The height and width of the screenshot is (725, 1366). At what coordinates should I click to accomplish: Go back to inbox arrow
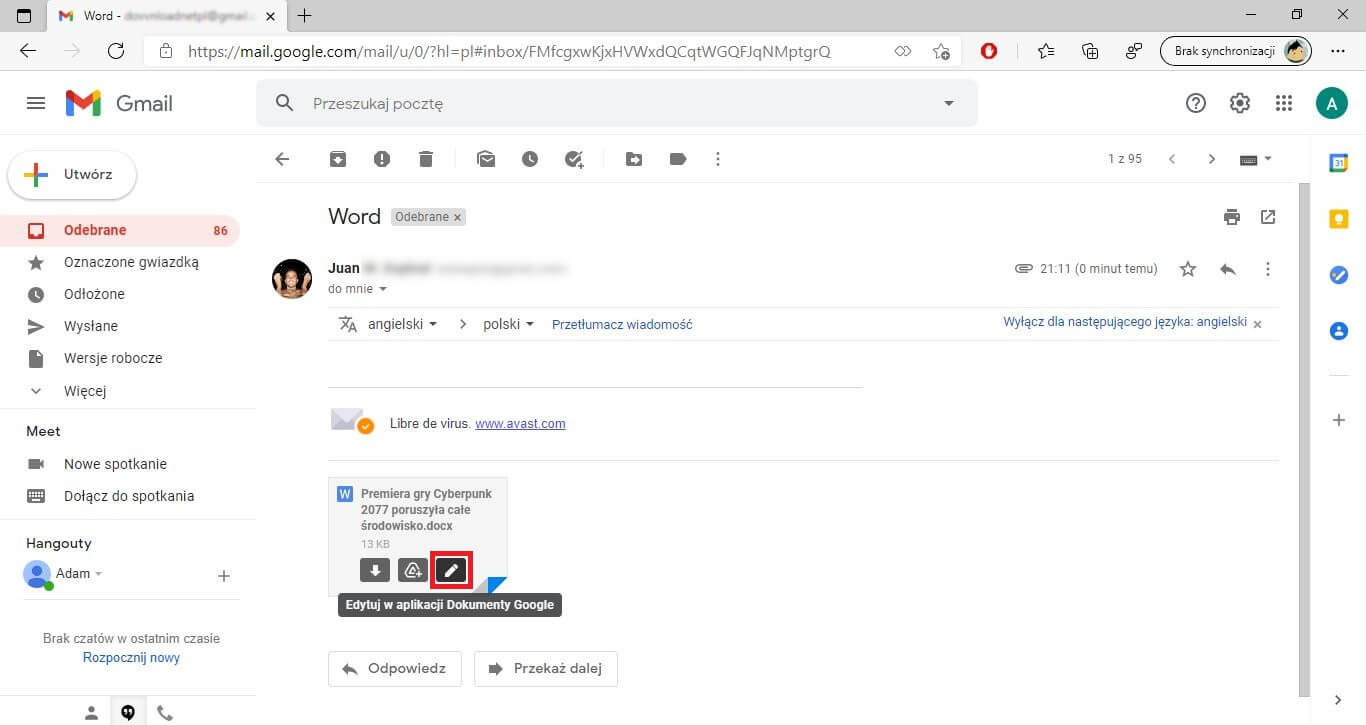click(x=282, y=159)
